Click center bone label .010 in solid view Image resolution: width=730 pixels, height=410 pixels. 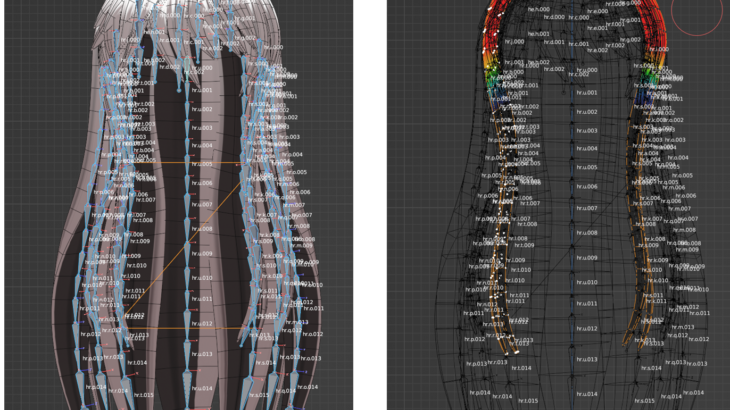click(x=202, y=278)
